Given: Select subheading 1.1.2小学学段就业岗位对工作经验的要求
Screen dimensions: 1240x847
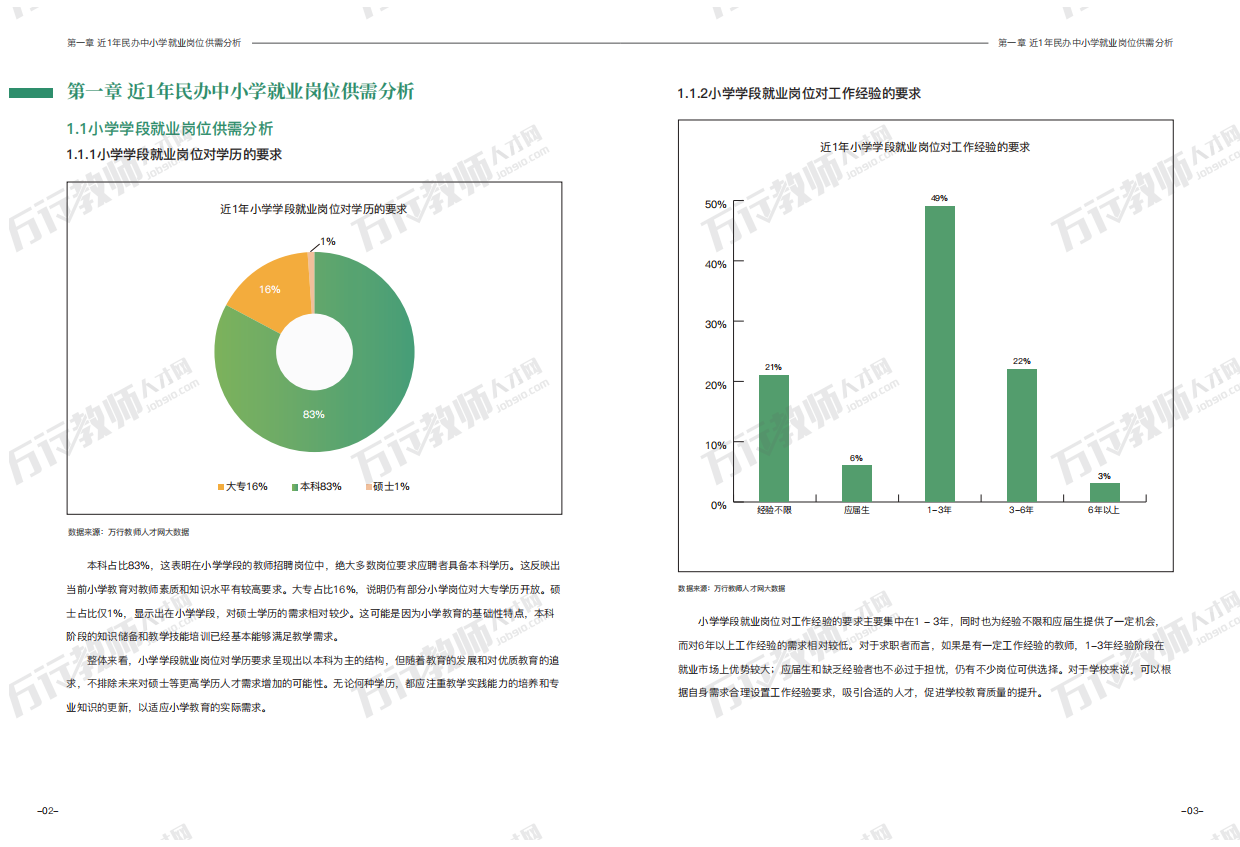Looking at the screenshot, I should [799, 93].
